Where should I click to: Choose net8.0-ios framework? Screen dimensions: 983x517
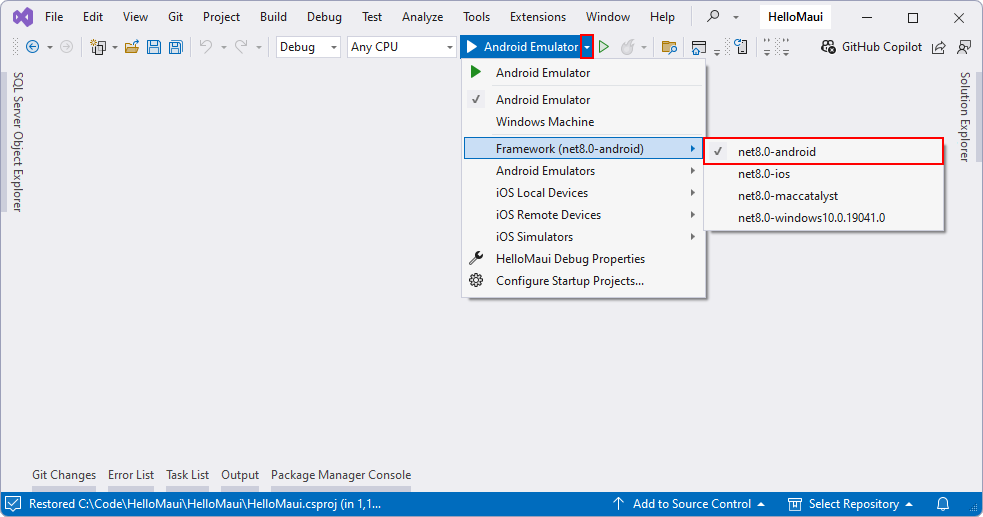coord(824,174)
